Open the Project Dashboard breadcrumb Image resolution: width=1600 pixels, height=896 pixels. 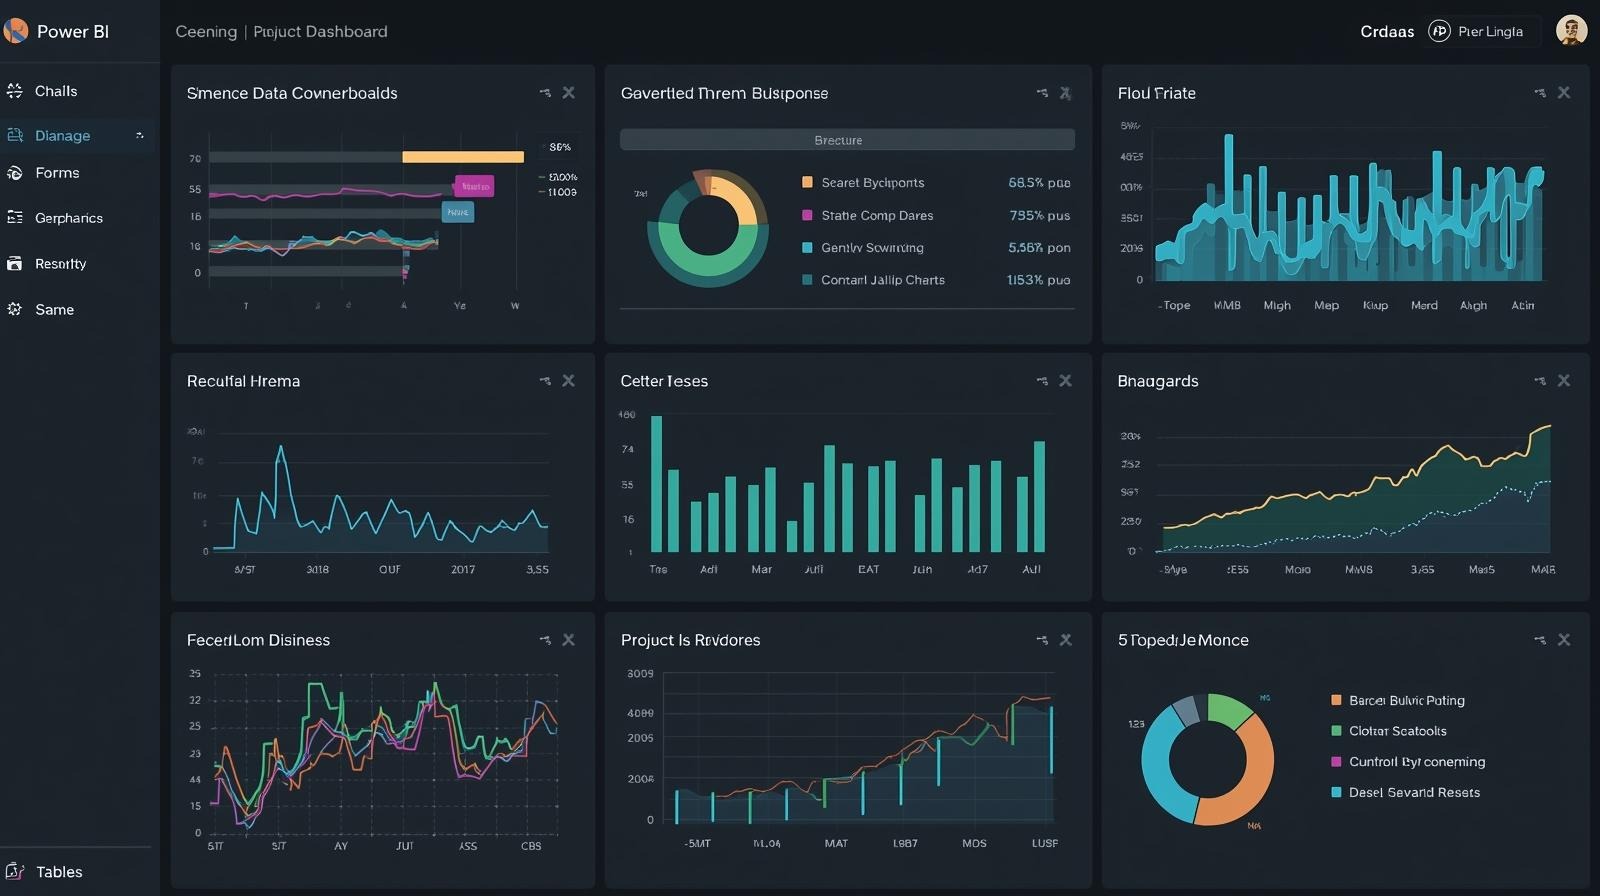[320, 32]
